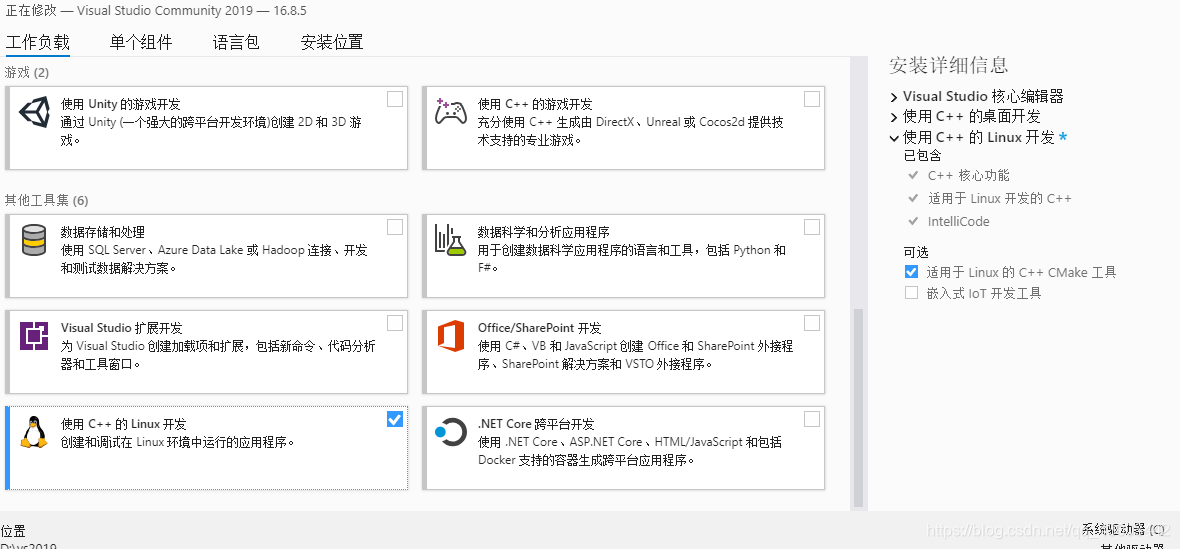Click the 适用于 Linux 开发的 C++ item
1180x549 pixels.
pos(999,199)
